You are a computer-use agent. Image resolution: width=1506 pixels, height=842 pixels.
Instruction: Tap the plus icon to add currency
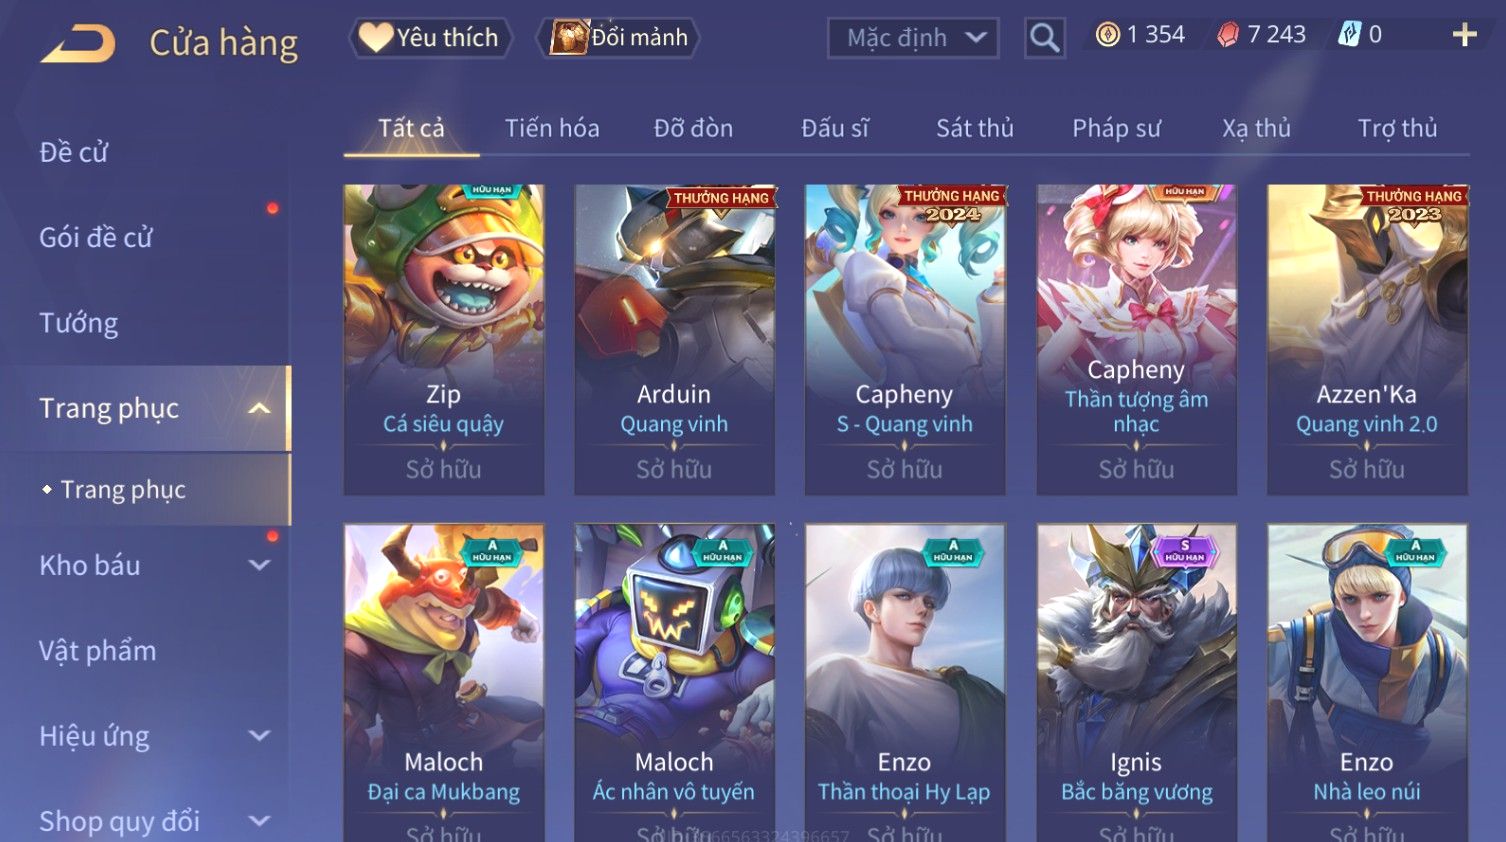(1464, 35)
